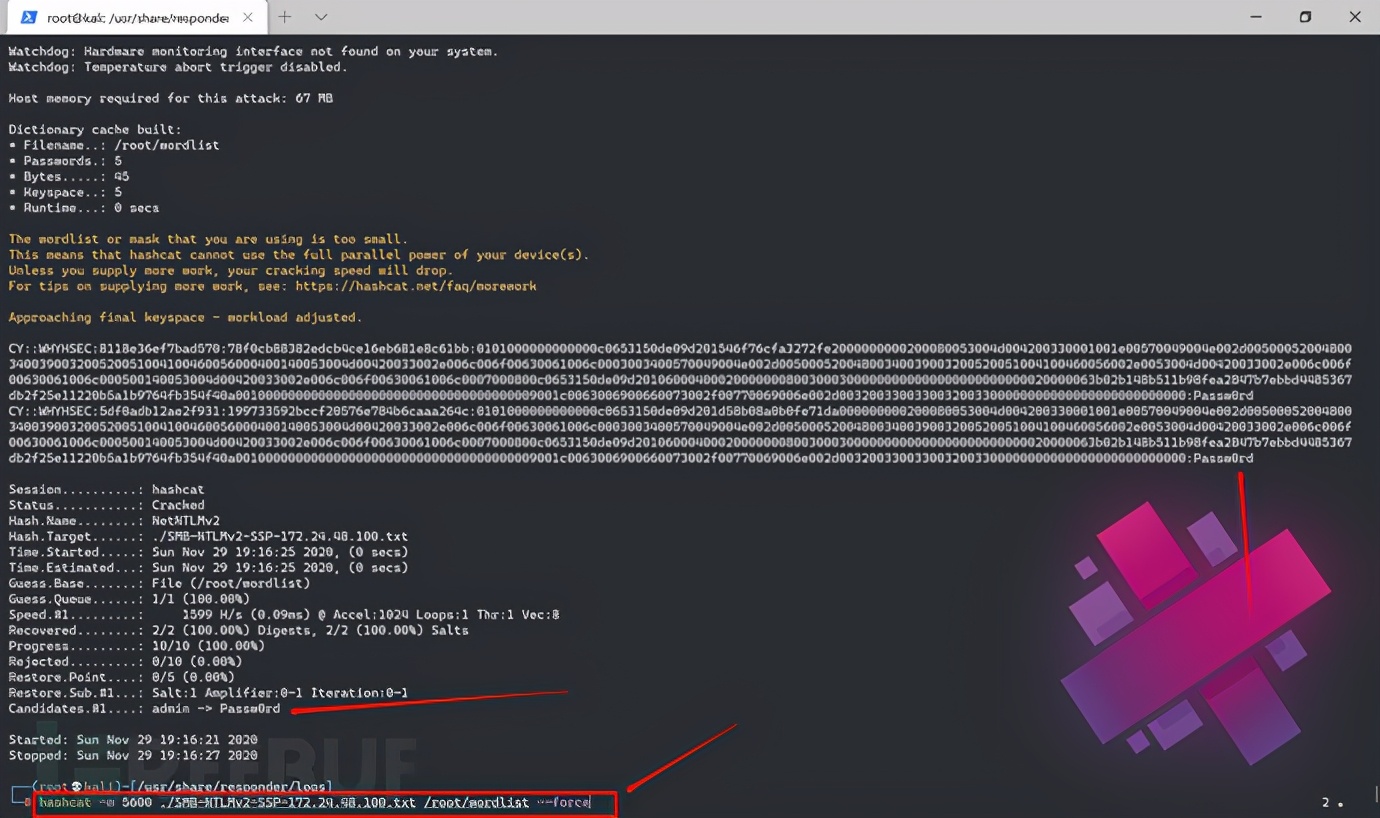Close the root@kali terminal tab
Viewport: 1380px width, 818px height.
[248, 17]
